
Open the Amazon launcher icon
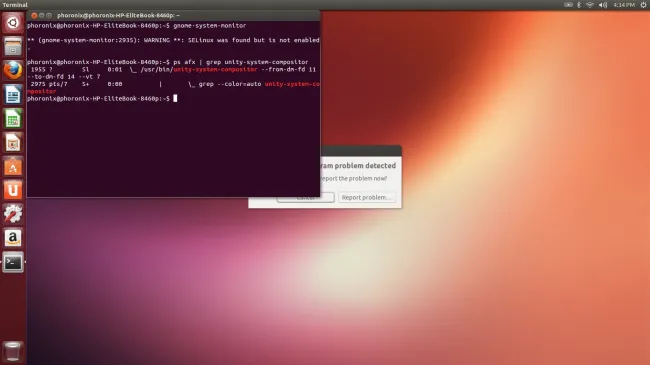13,238
